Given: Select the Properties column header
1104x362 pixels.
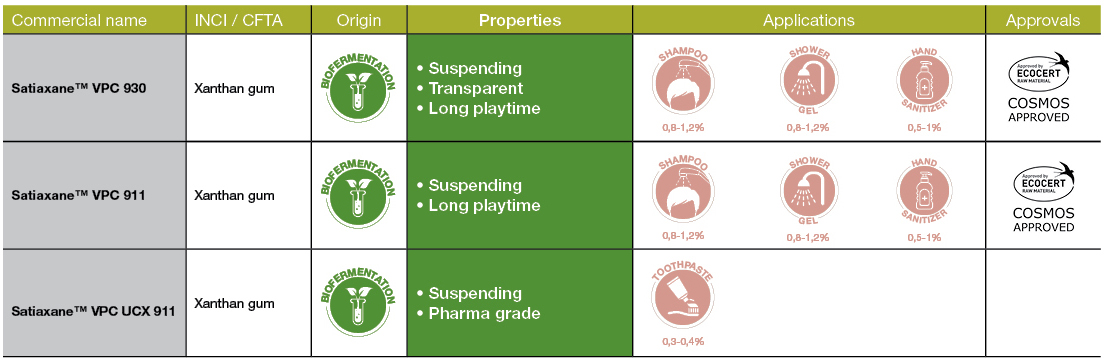Looking at the screenshot, I should (520, 20).
